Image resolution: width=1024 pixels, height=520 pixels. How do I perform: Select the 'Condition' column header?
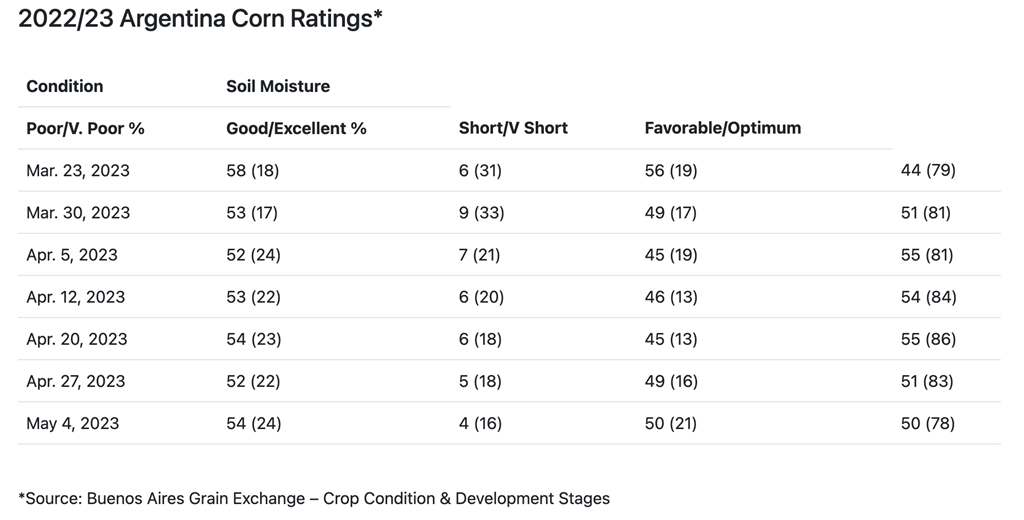65,86
